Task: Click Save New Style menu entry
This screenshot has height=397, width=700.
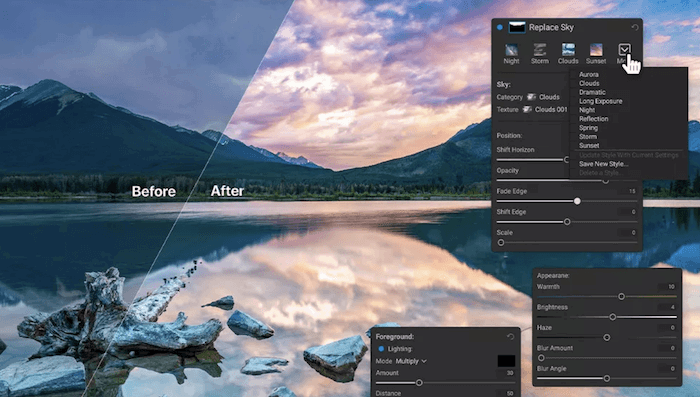Action: (x=604, y=164)
